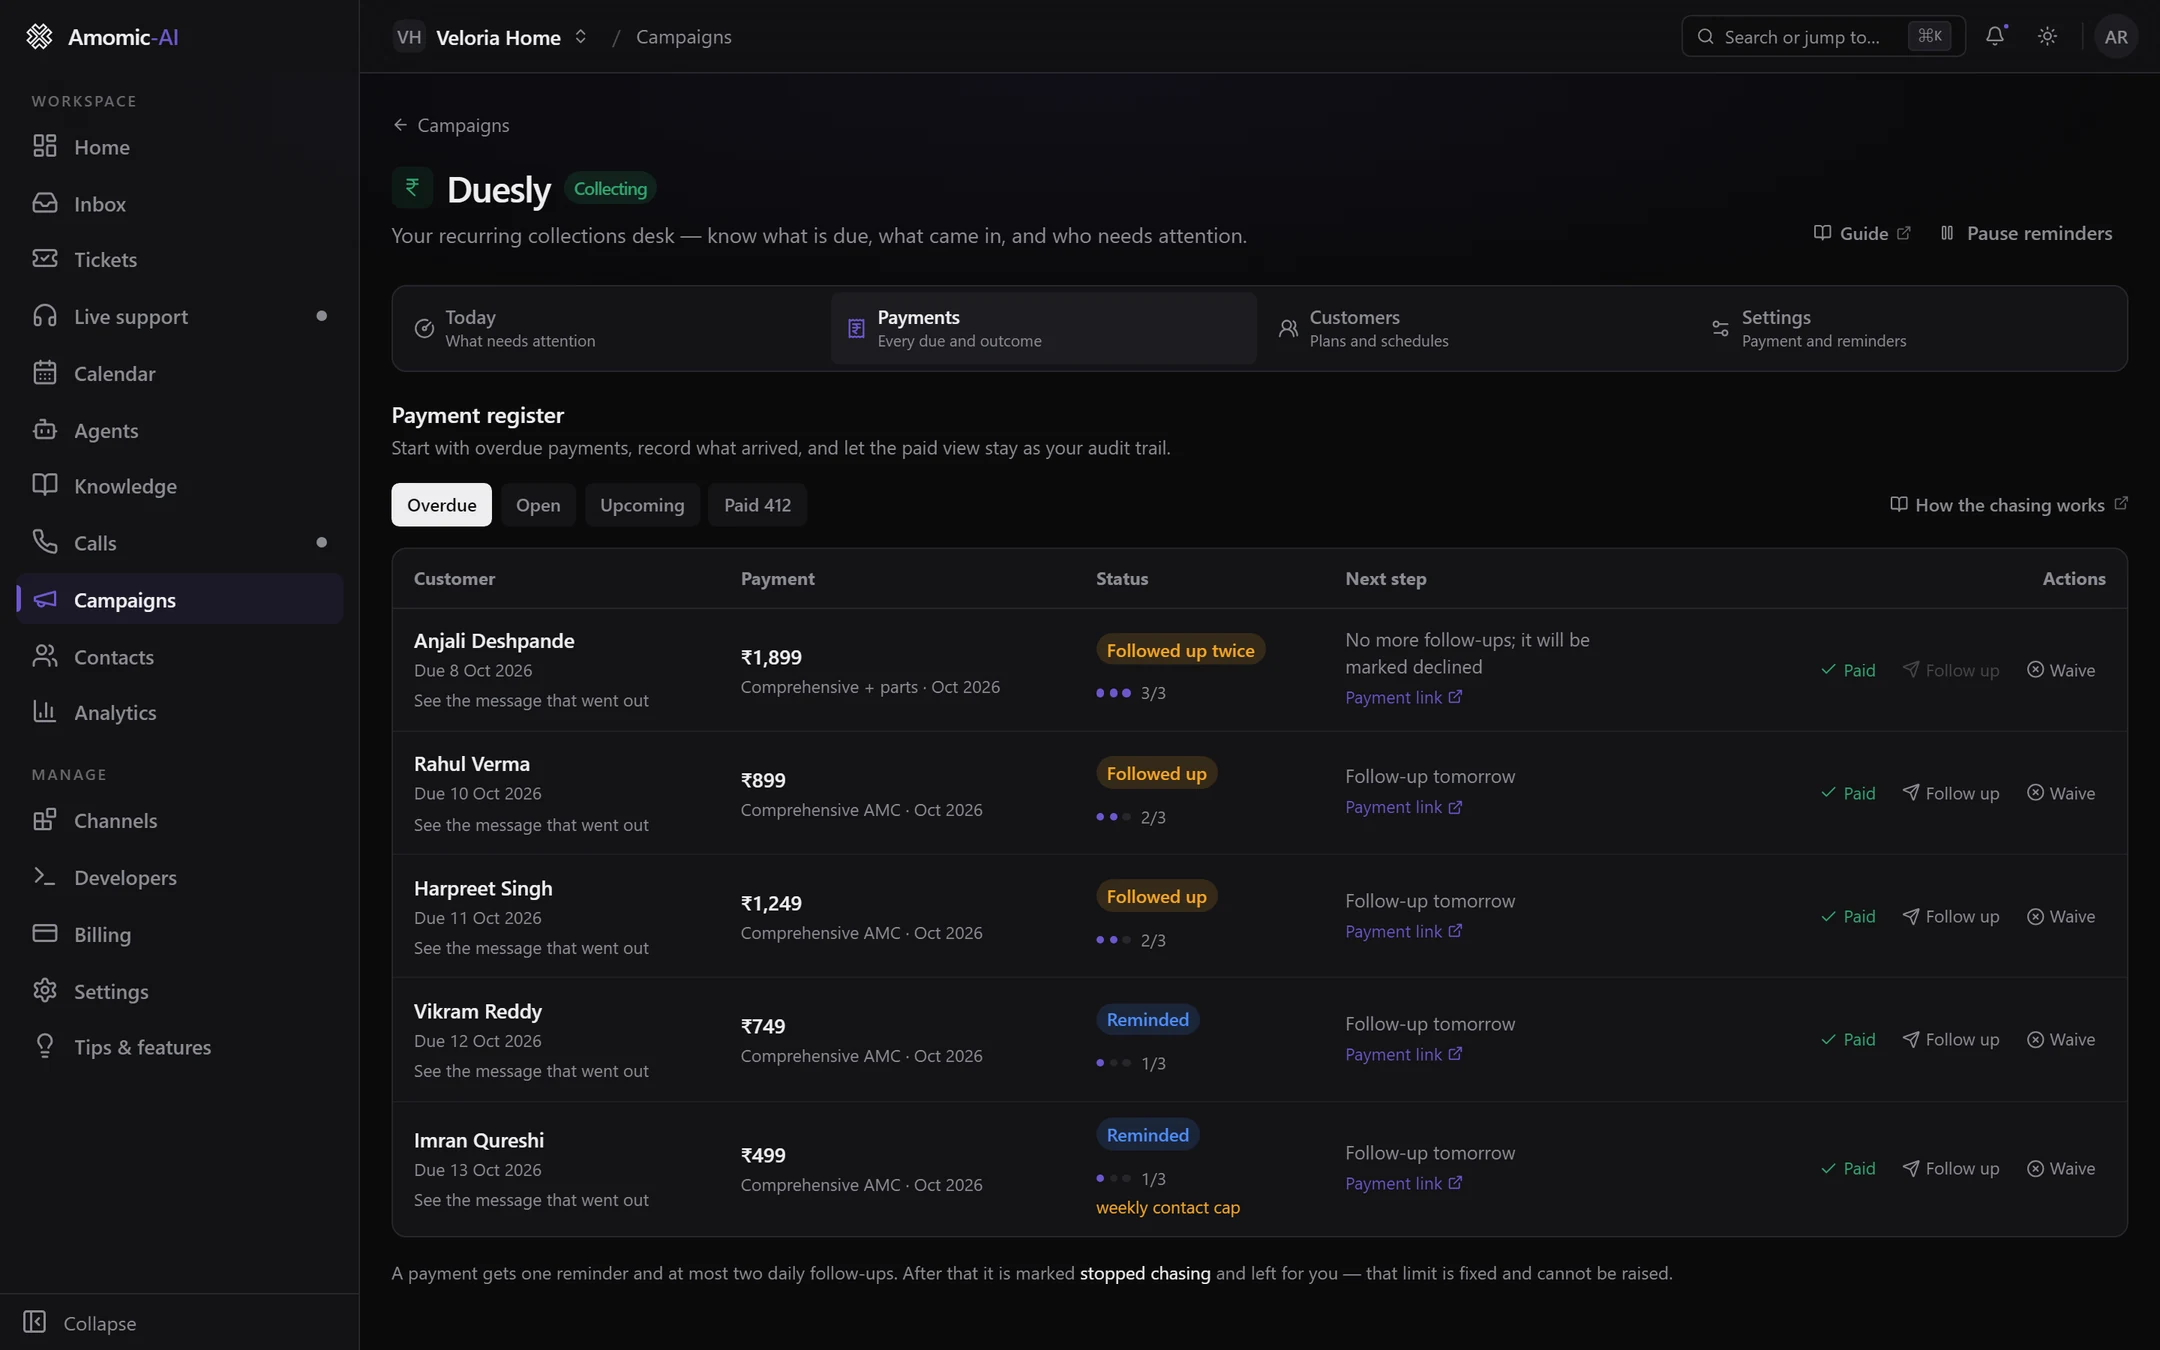Open Settings in sidebar Manage section

[x=180, y=992]
